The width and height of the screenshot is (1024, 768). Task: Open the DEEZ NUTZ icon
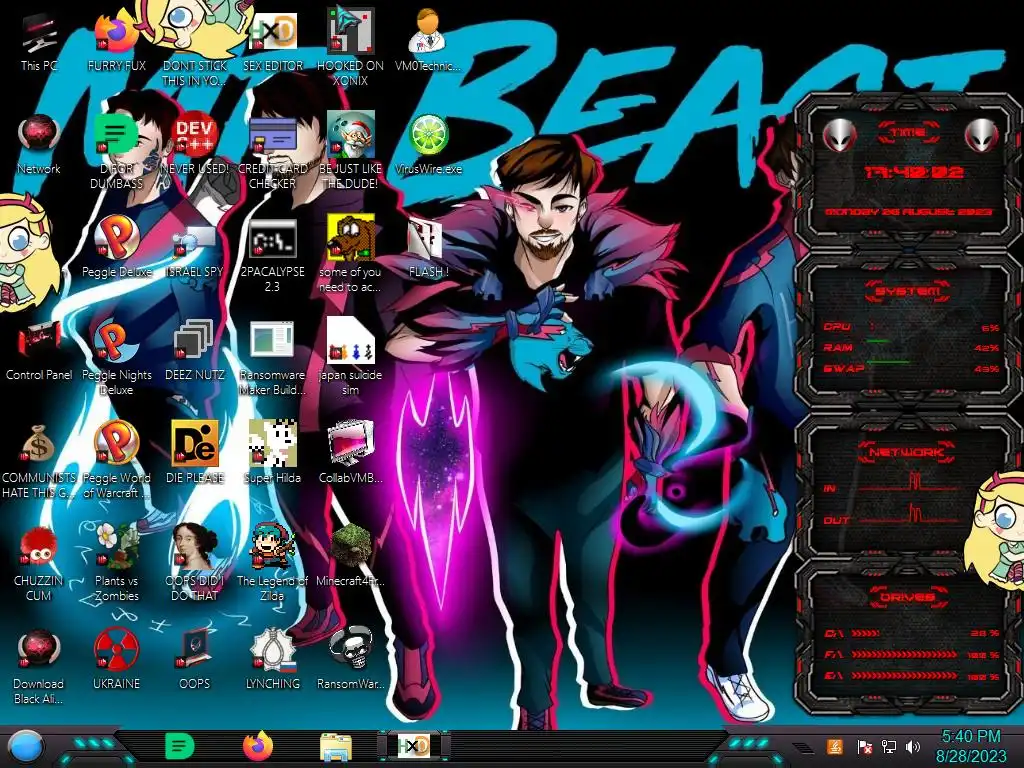195,351
